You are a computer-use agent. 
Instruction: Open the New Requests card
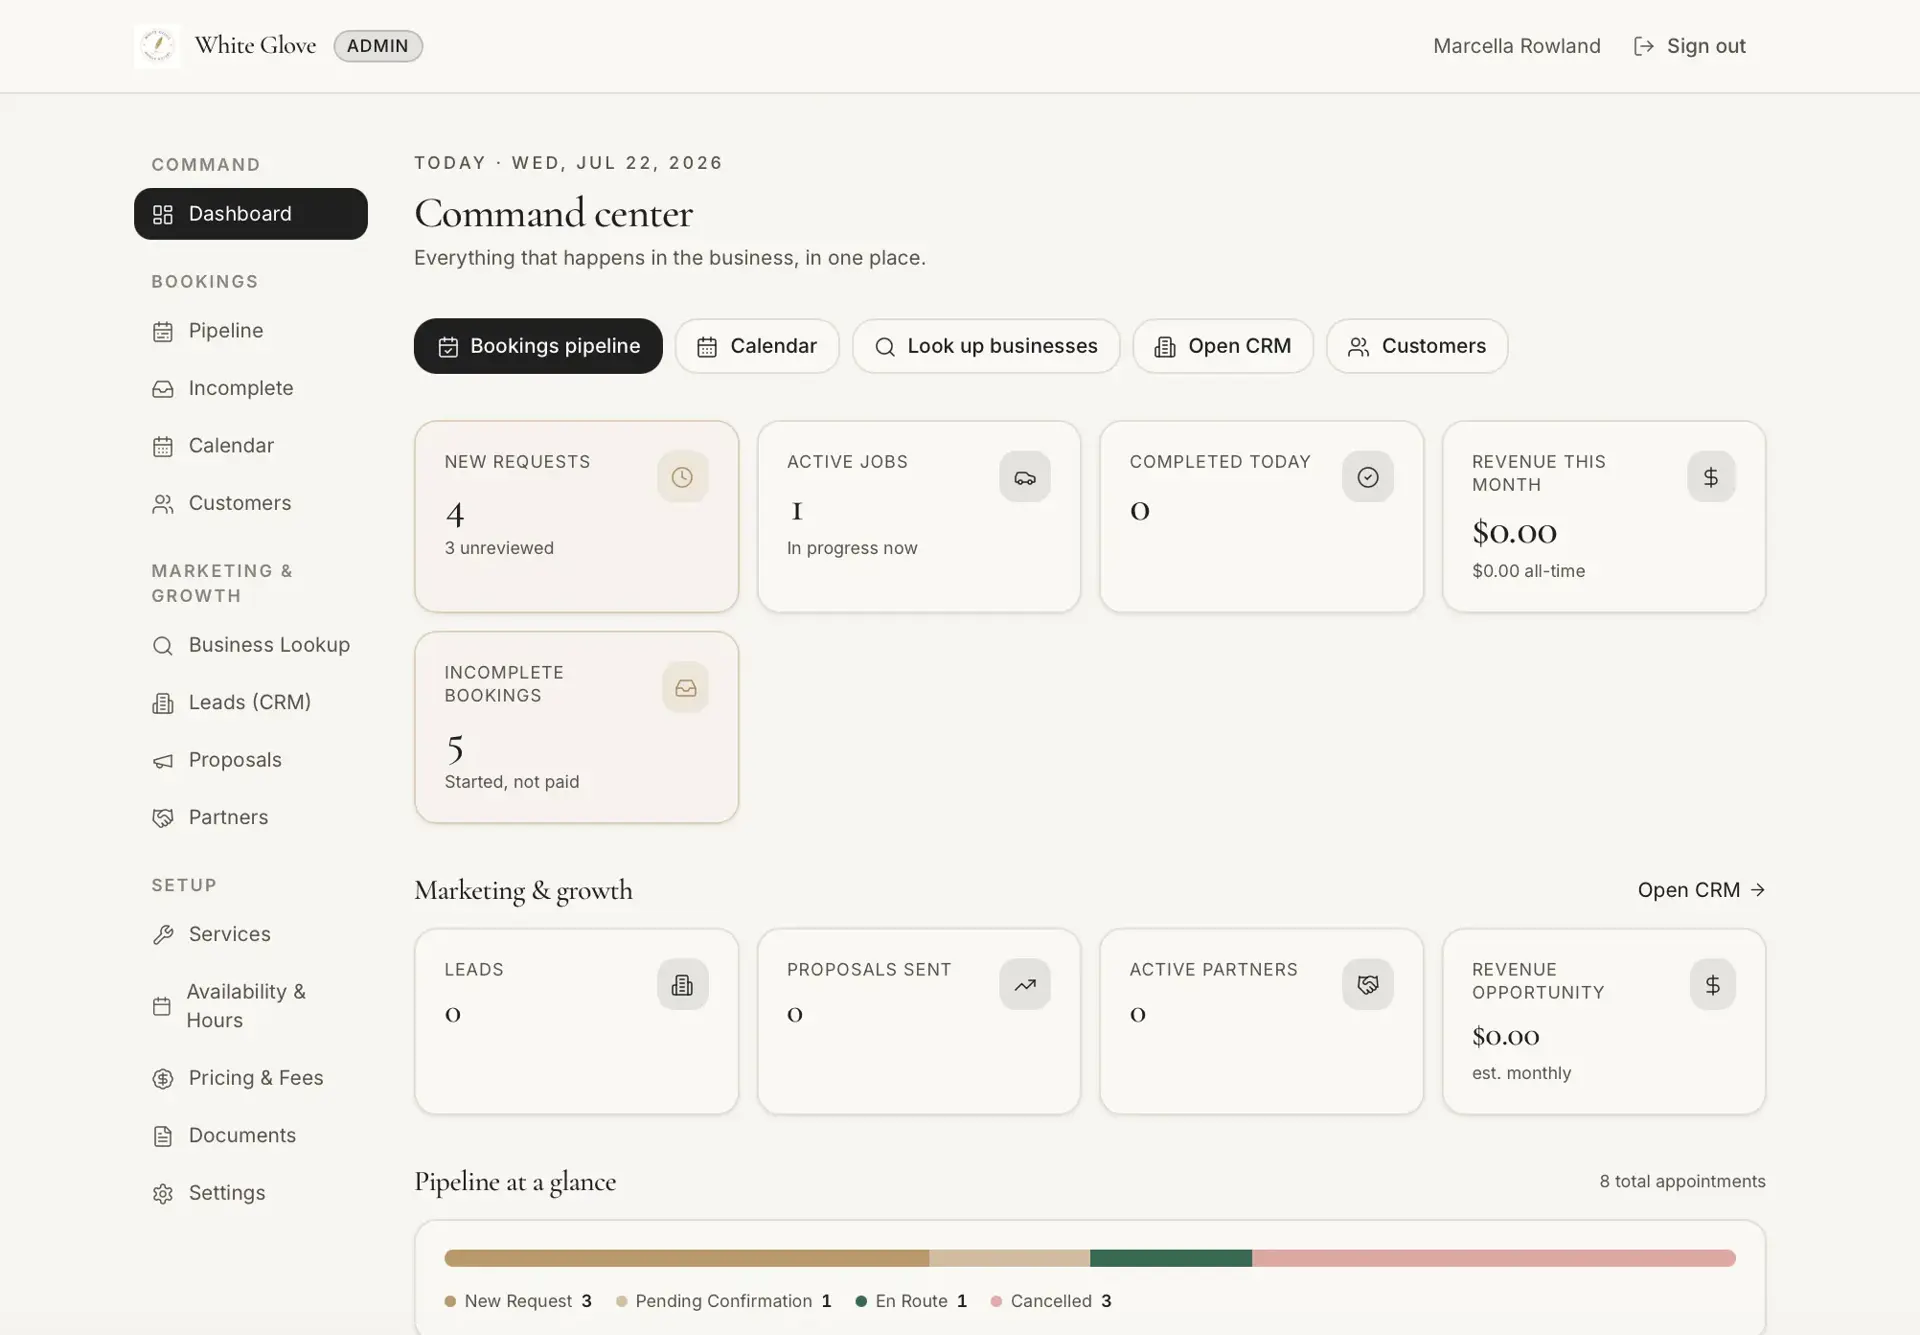point(577,516)
